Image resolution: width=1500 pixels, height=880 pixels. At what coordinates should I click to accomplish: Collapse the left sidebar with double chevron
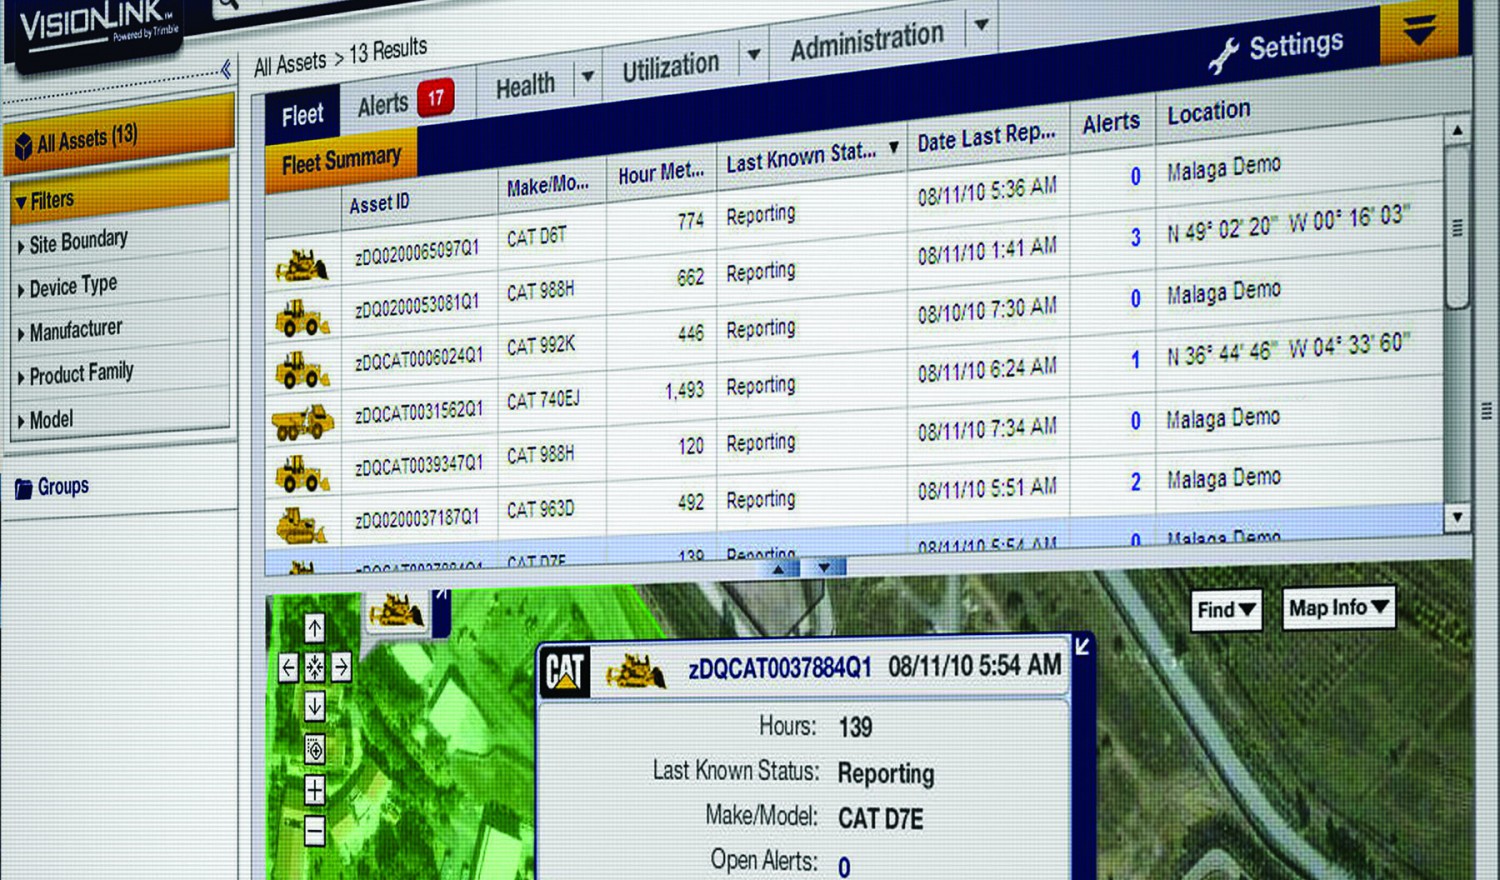click(x=226, y=69)
